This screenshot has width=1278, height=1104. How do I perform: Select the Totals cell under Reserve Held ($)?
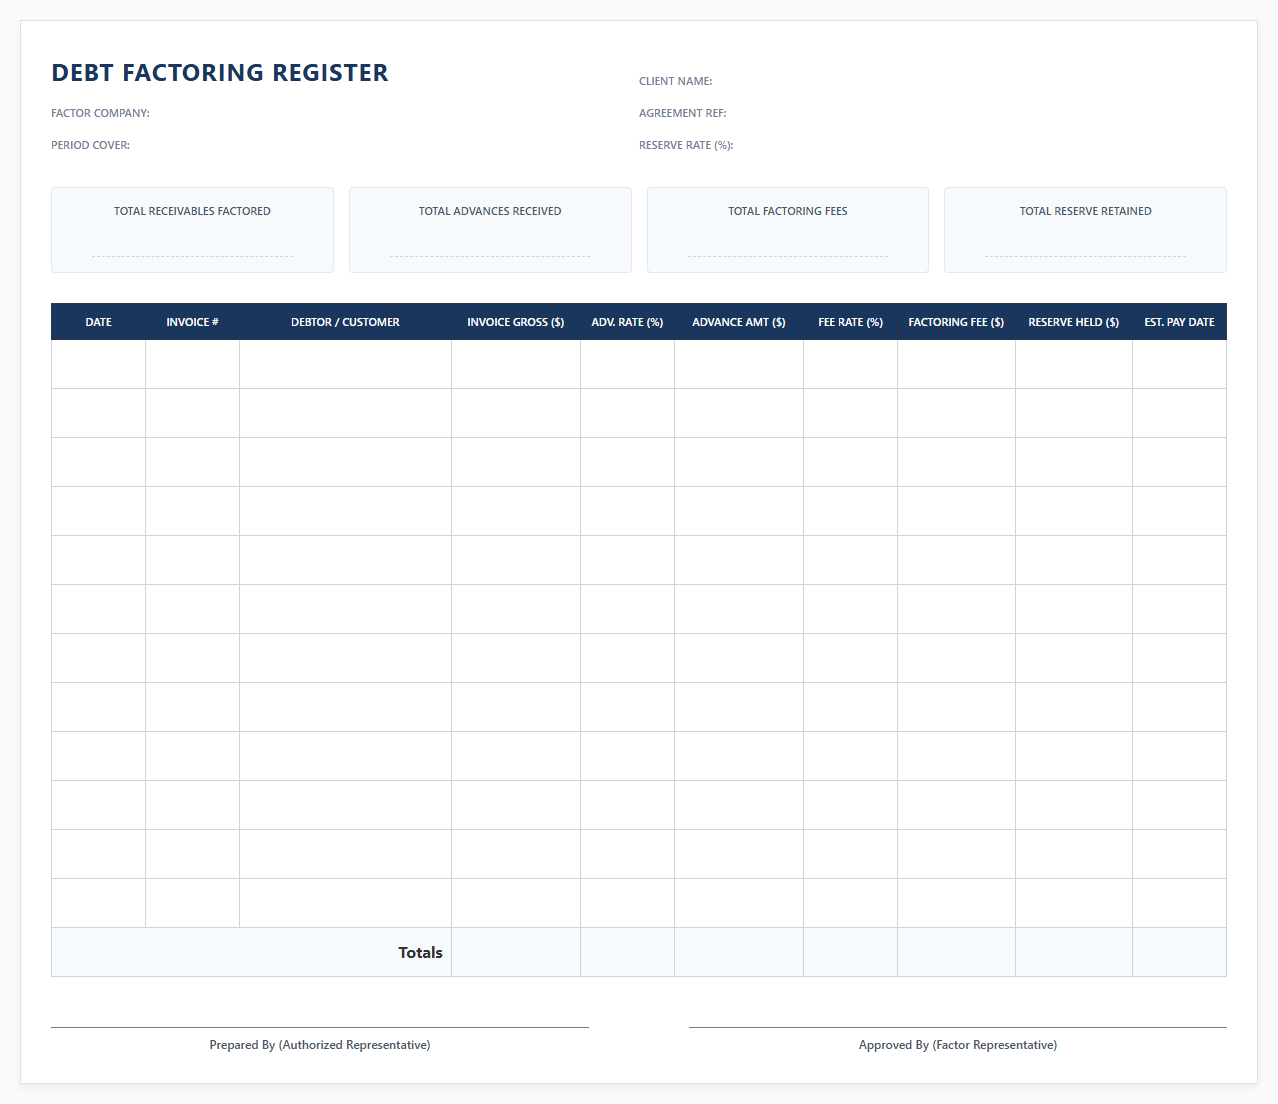[x=1074, y=952]
